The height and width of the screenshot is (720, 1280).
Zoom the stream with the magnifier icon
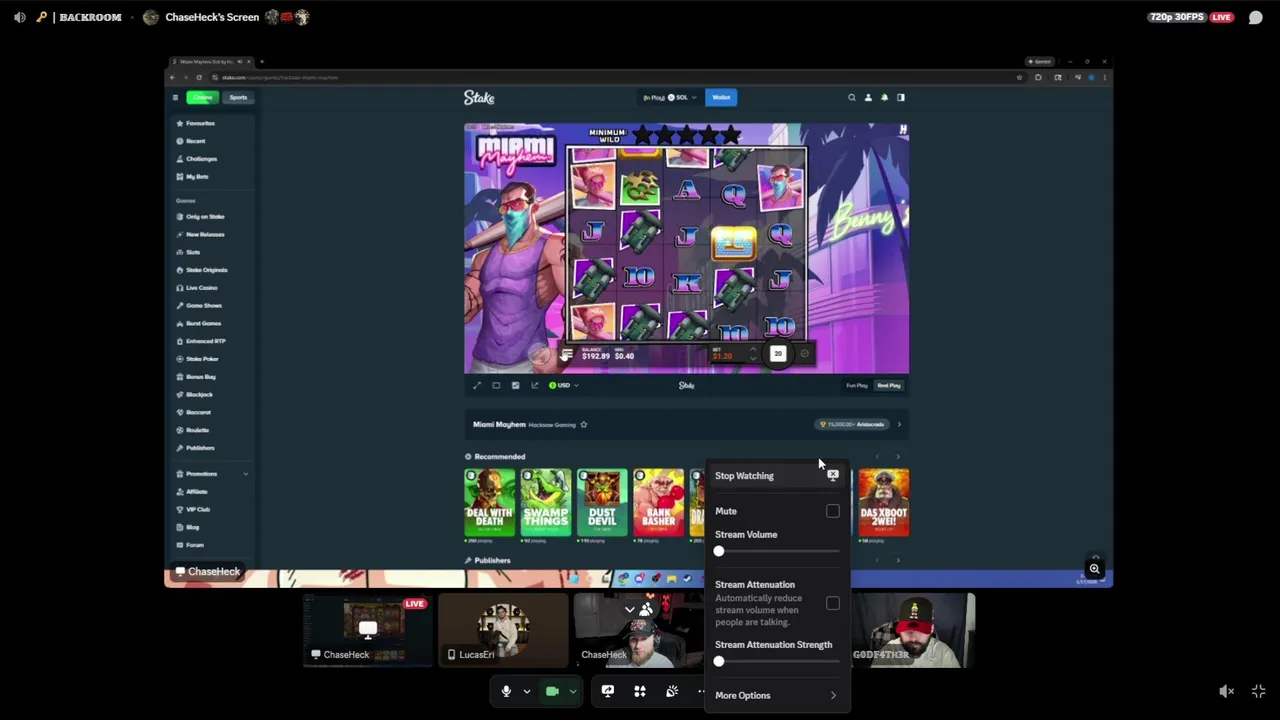[x=1094, y=569]
